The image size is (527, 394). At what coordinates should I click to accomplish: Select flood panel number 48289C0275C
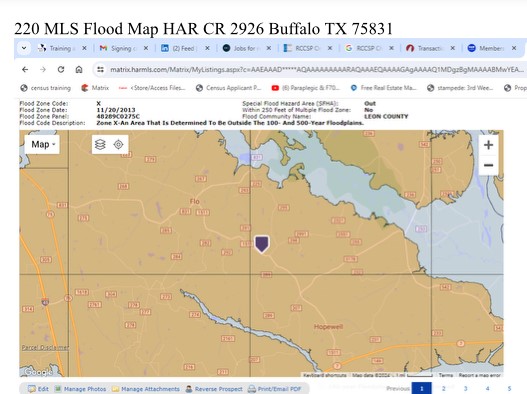tap(118, 116)
